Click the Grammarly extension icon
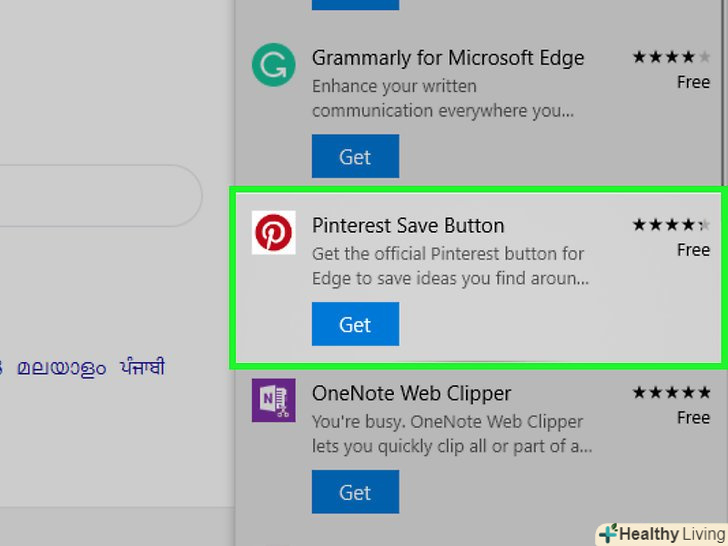 point(273,66)
